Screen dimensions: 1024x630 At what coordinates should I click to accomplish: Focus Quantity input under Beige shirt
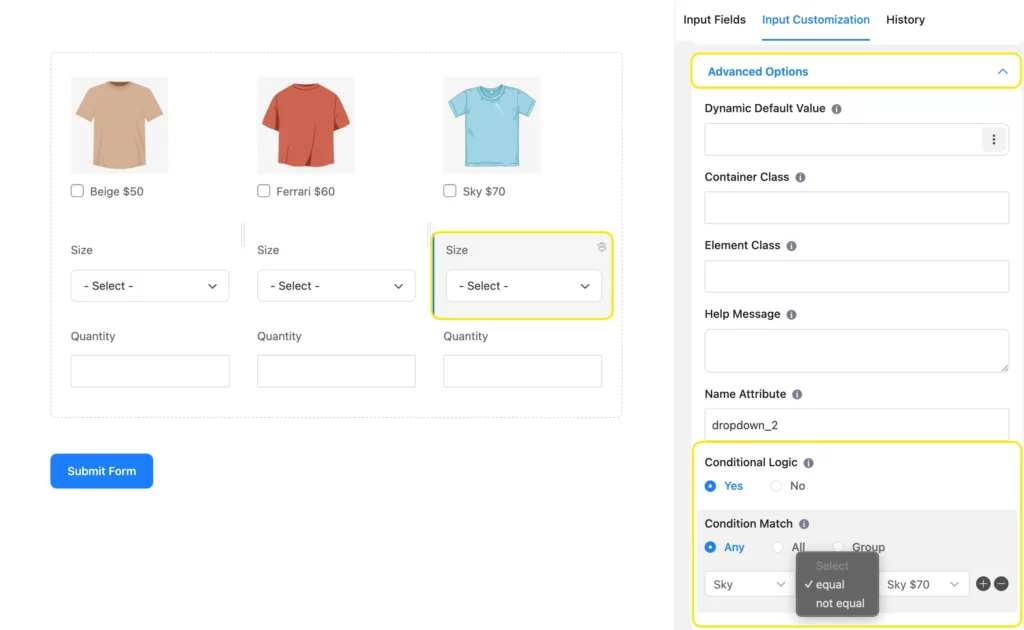(x=150, y=371)
